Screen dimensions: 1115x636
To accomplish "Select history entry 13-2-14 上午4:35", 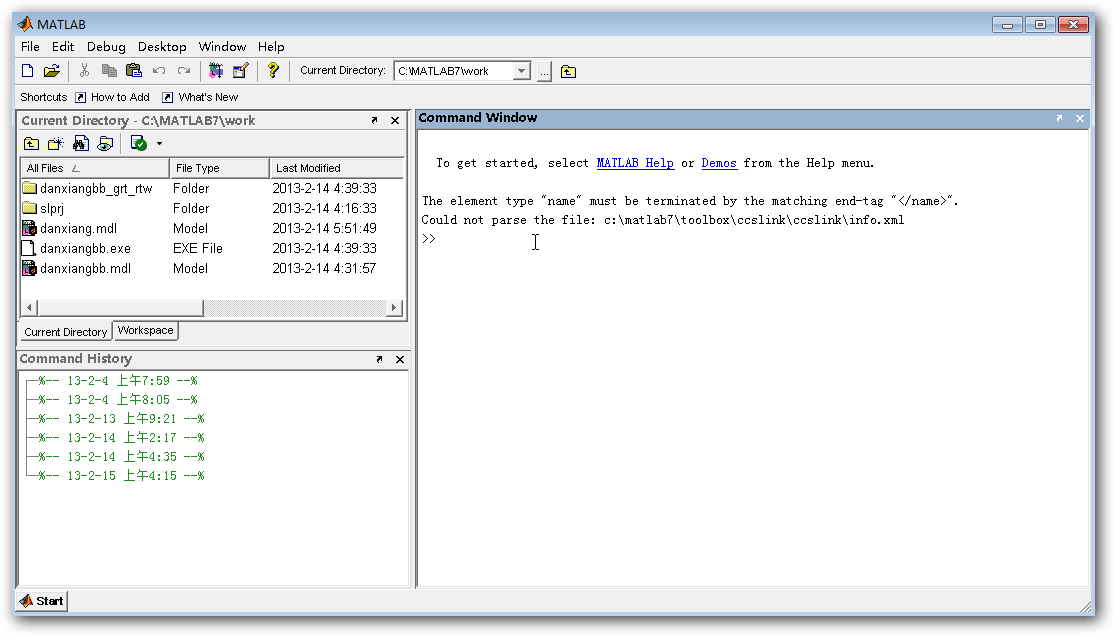I will pyautogui.click(x=122, y=457).
